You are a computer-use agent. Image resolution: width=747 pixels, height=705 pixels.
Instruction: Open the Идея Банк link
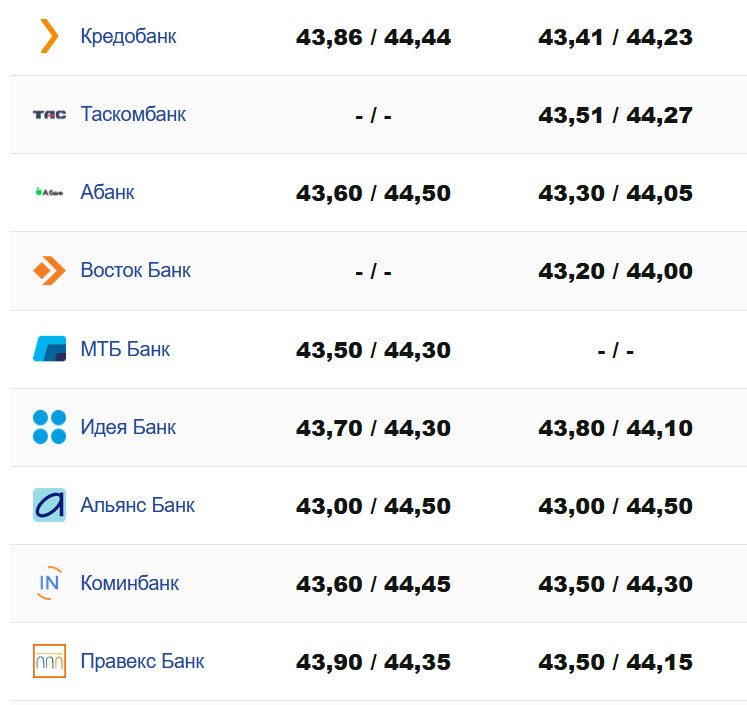click(x=128, y=427)
